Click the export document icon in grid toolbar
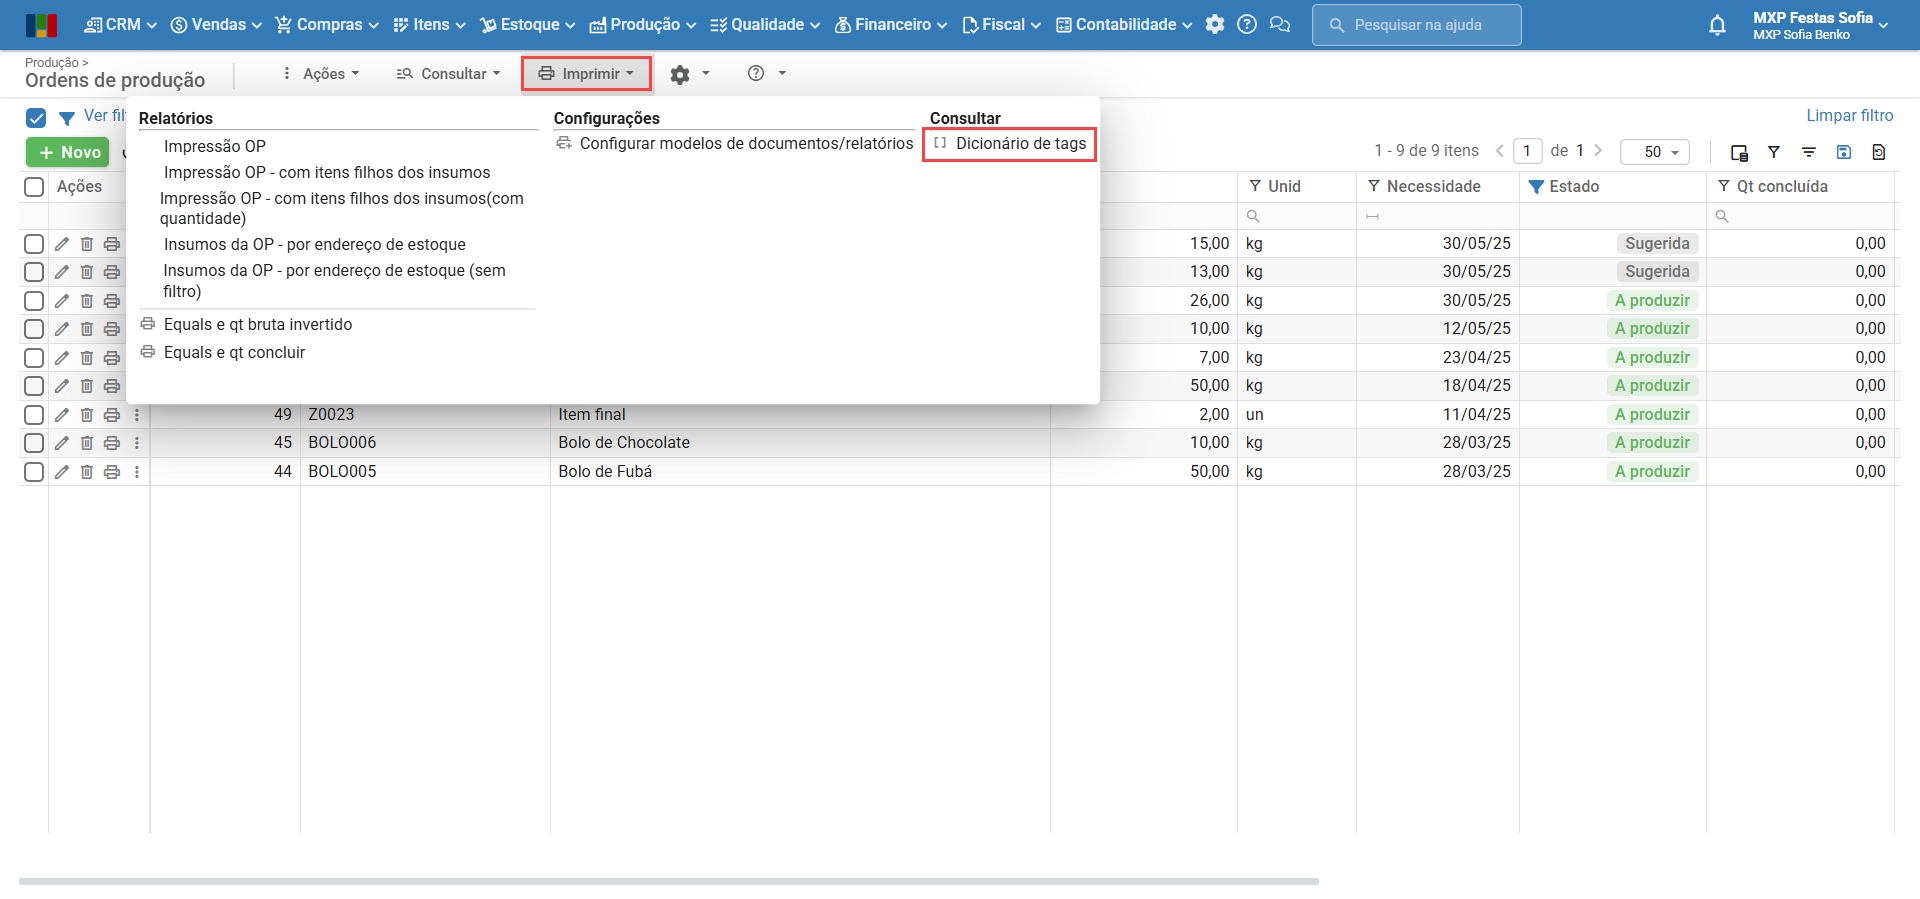 1879,152
